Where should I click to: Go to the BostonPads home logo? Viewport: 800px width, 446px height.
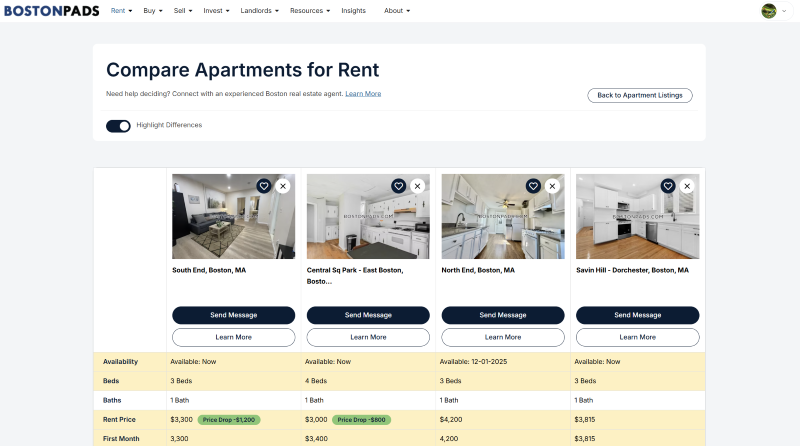point(52,11)
